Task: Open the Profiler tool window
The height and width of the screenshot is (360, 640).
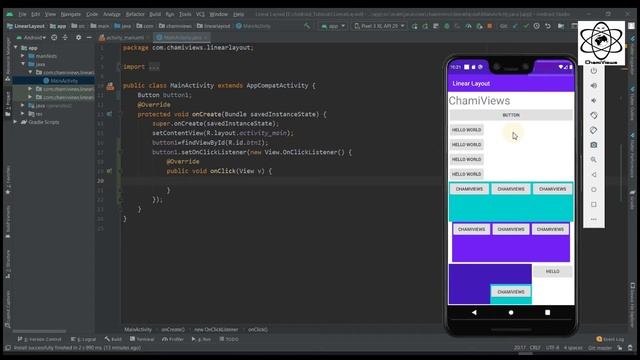Action: tap(173, 339)
